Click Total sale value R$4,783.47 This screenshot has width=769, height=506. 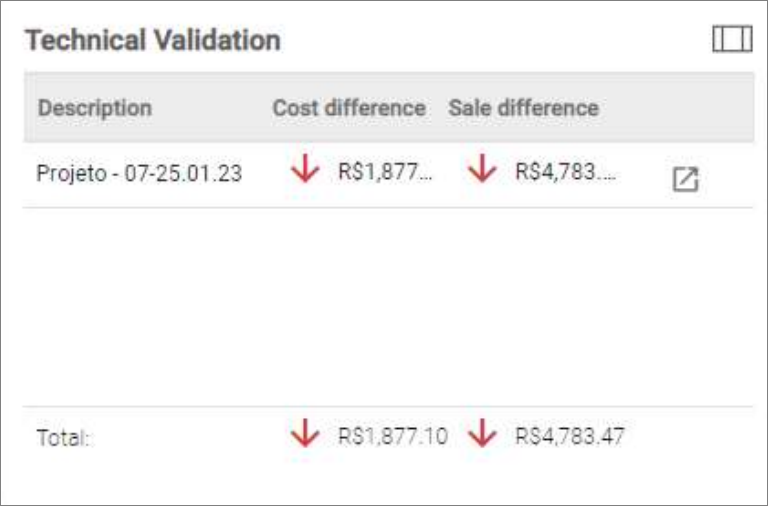point(570,436)
